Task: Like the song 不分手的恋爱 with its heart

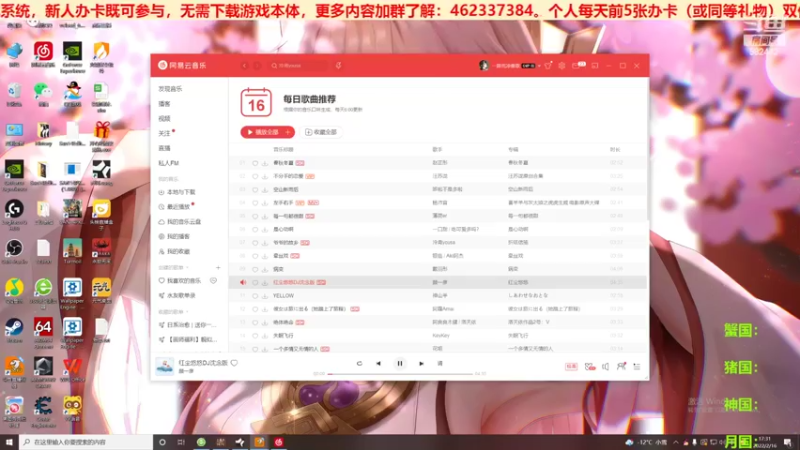Action: pyautogui.click(x=255, y=177)
